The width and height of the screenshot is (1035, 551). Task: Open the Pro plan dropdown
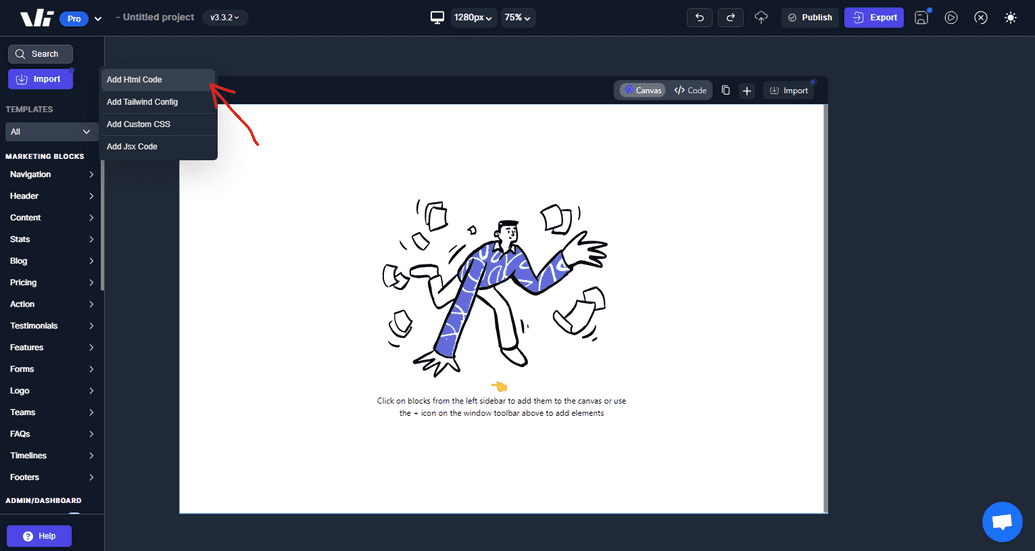[x=81, y=18]
